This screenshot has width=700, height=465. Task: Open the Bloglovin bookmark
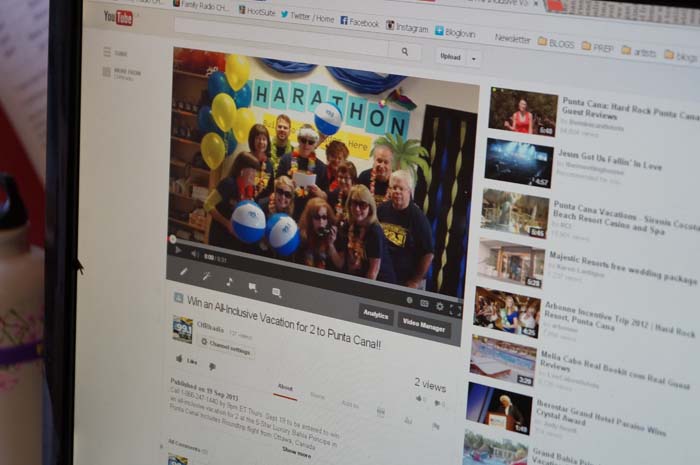click(455, 32)
